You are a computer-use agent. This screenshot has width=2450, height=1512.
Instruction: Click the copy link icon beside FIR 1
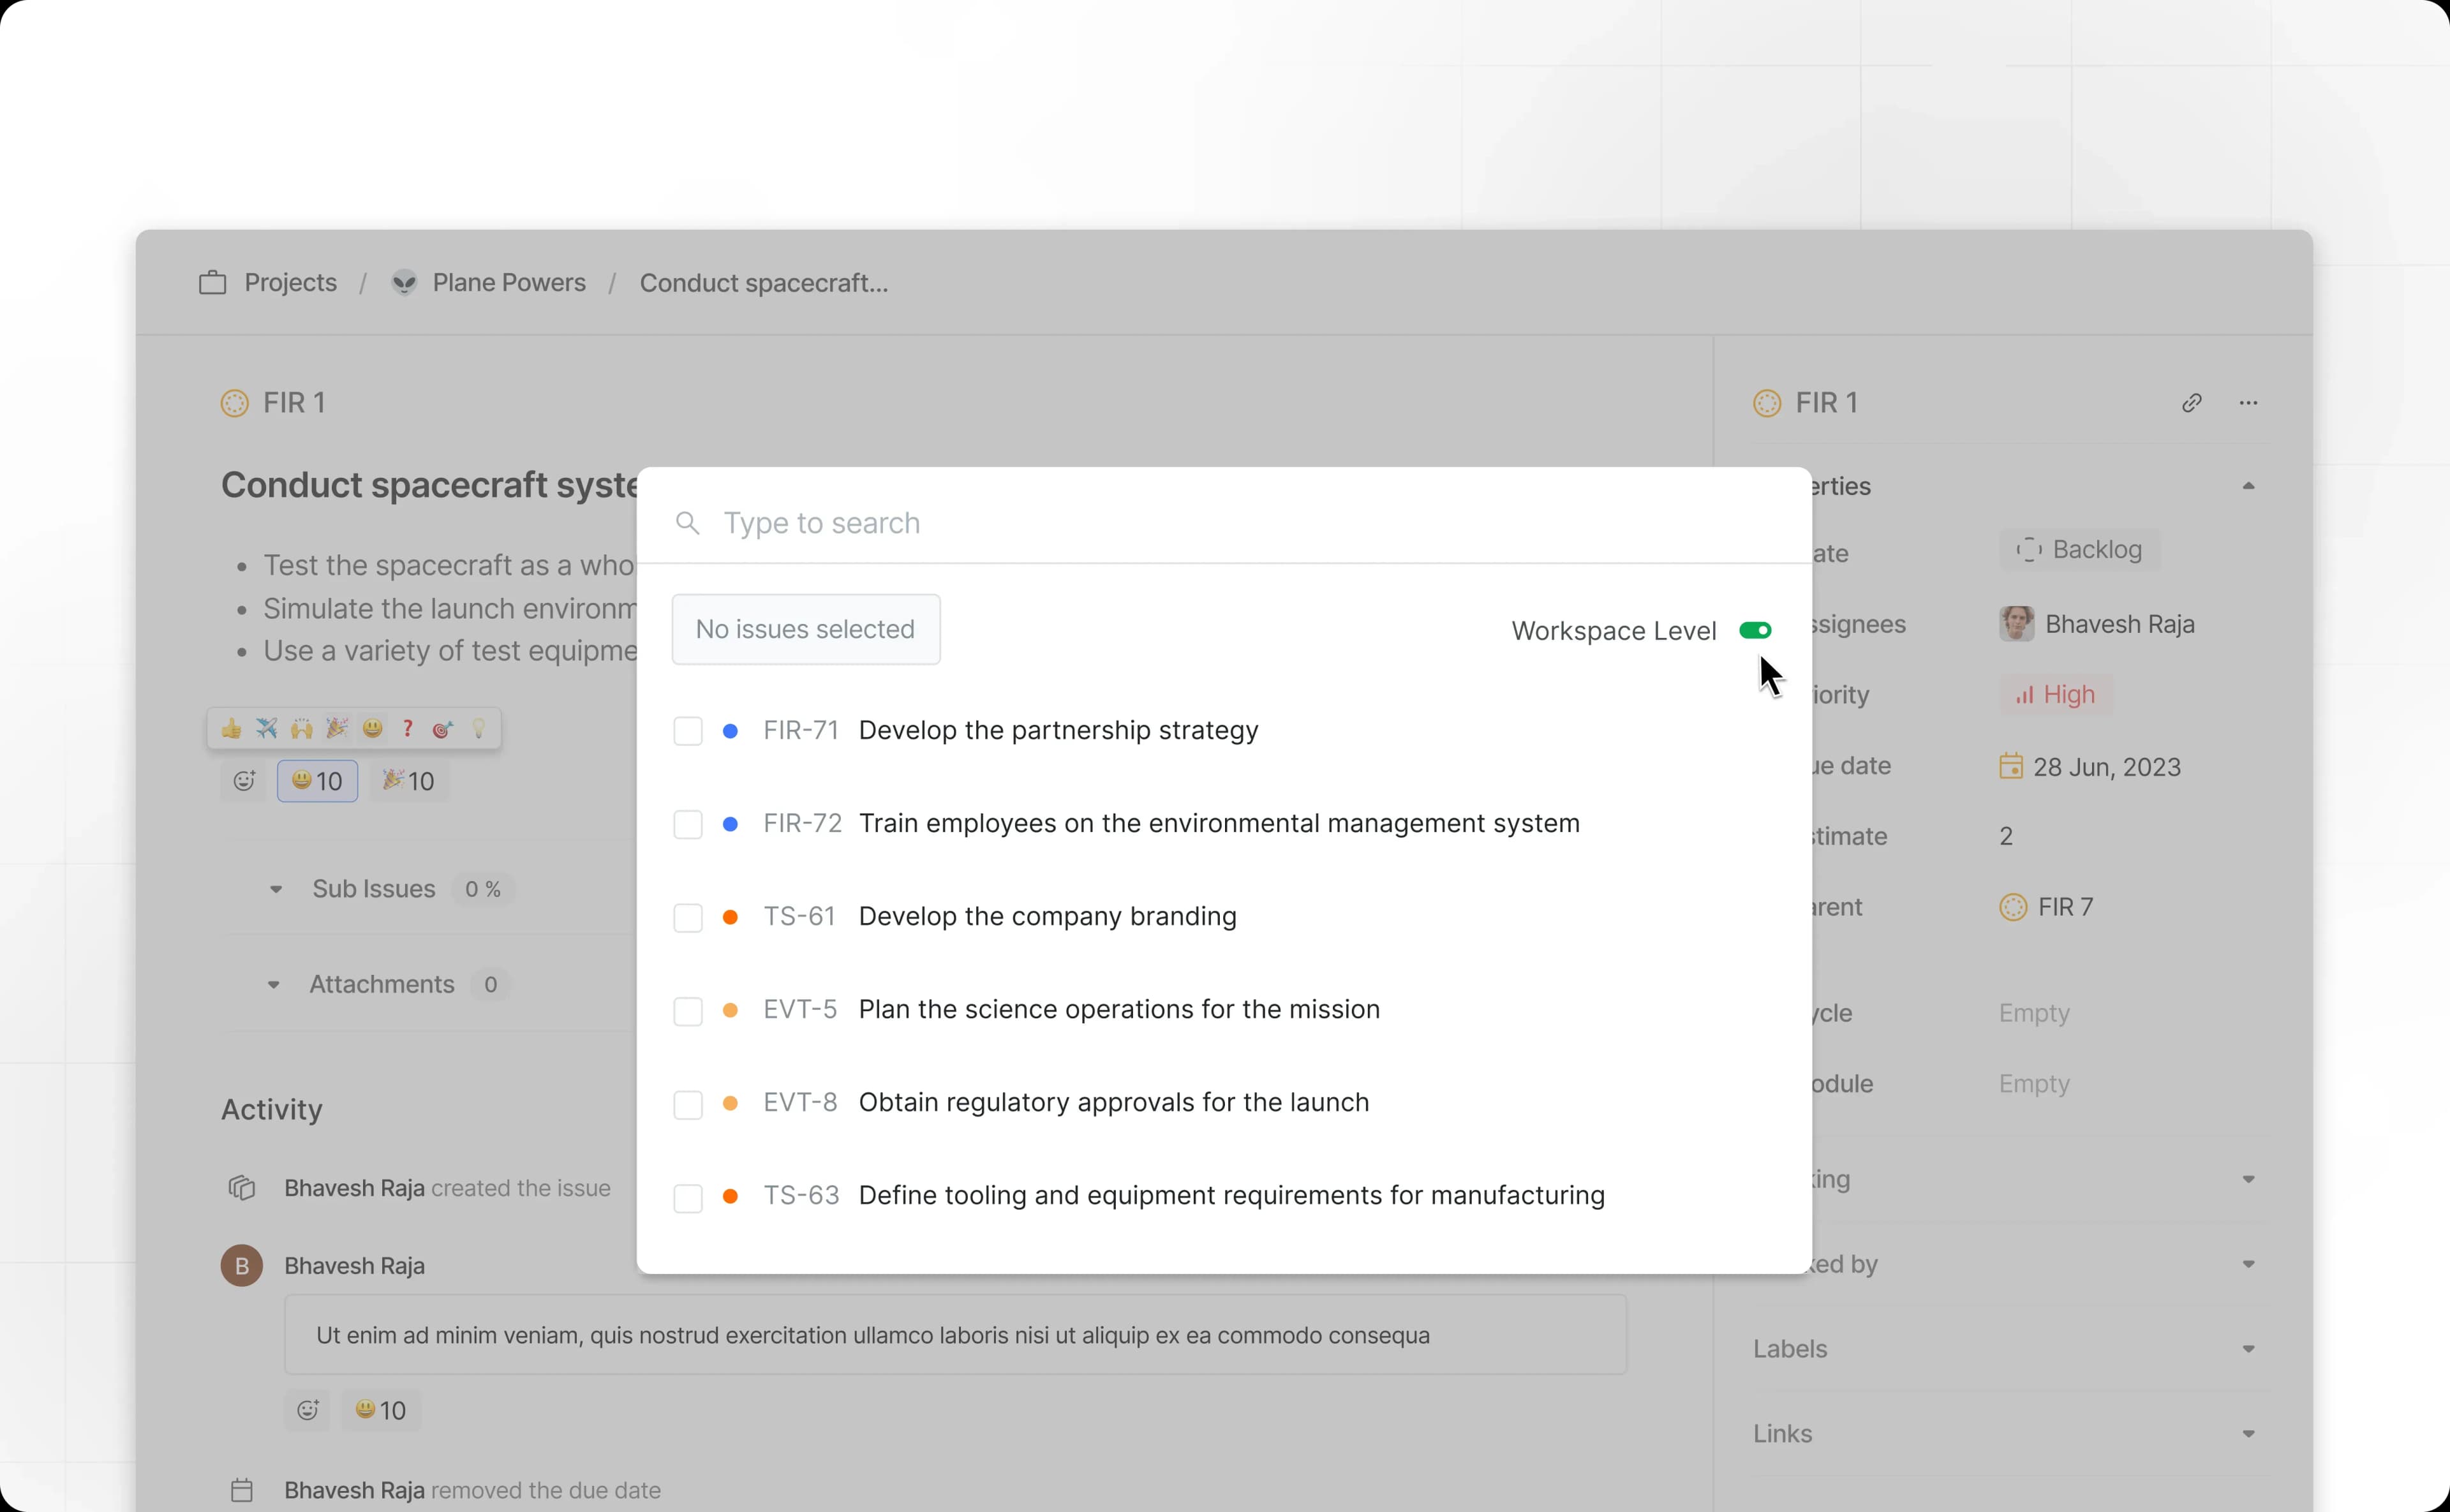[2191, 403]
